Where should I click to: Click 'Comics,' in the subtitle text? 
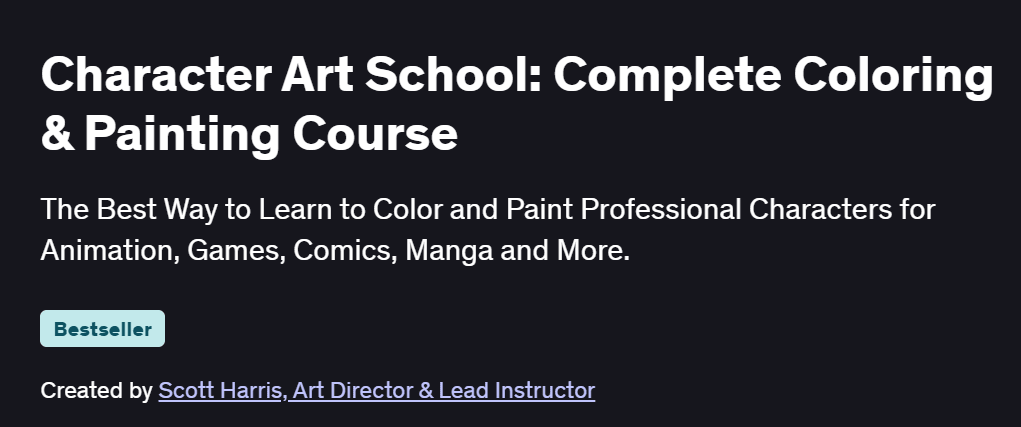pyautogui.click(x=345, y=251)
